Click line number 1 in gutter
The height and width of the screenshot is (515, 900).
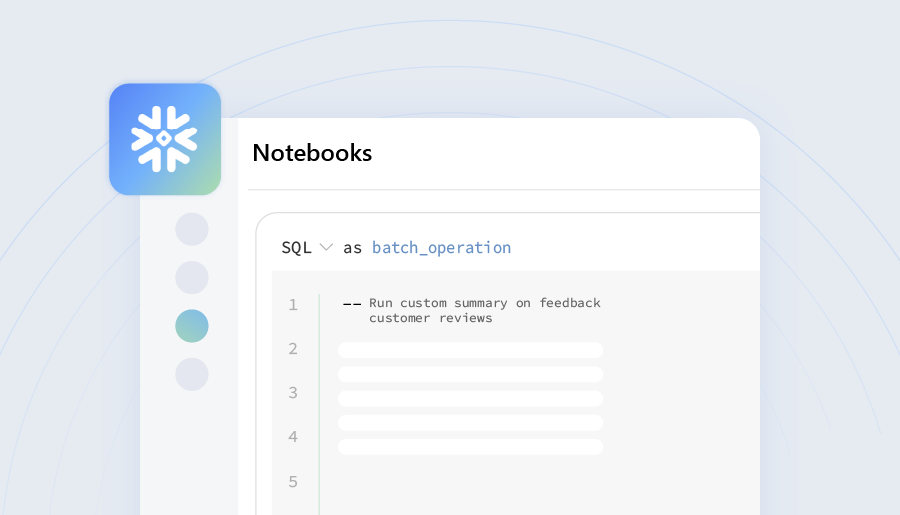[293, 304]
